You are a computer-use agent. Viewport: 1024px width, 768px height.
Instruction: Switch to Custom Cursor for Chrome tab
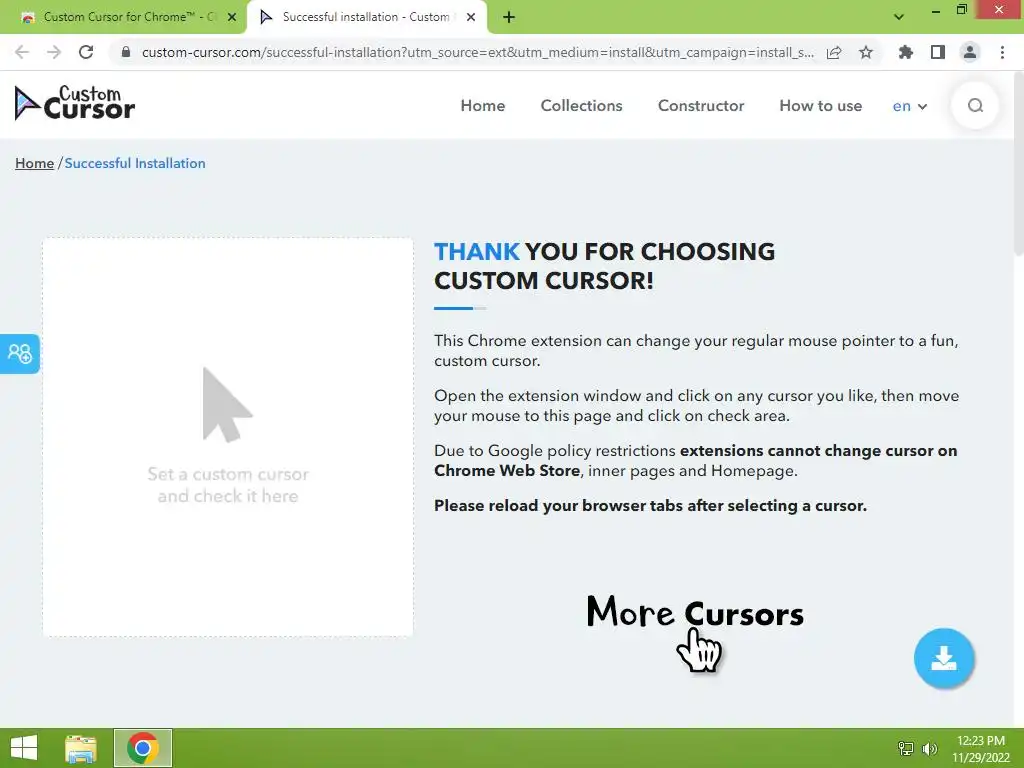pyautogui.click(x=123, y=17)
